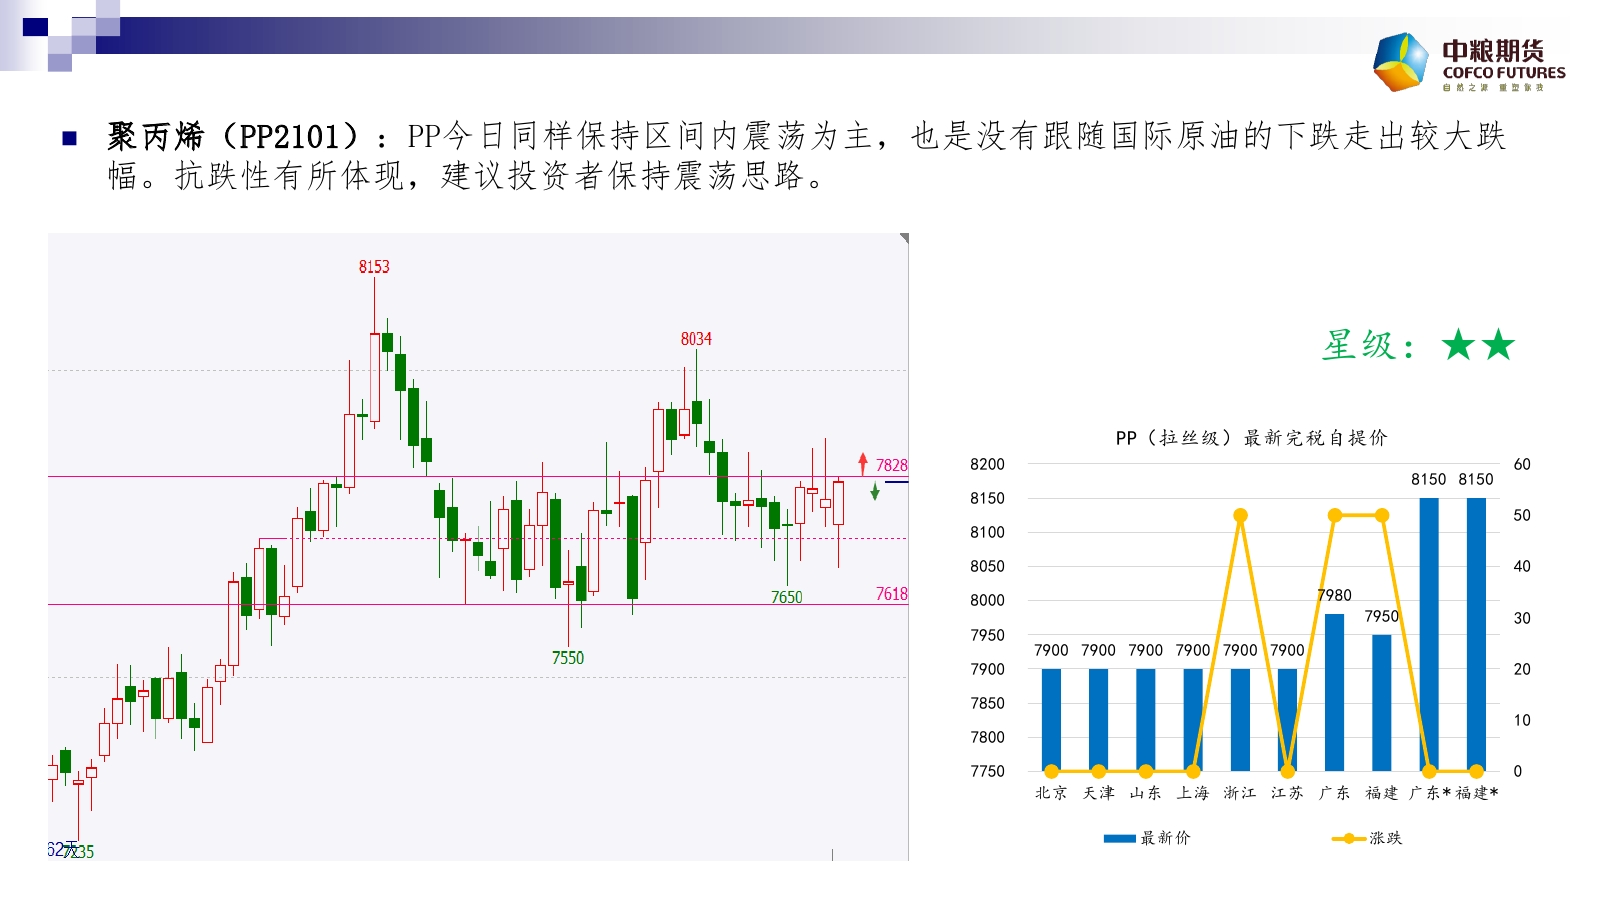This screenshot has height=900, width=1600.
Task: Click the blue square bullet before 聚丙烯
Action: pos(69,138)
